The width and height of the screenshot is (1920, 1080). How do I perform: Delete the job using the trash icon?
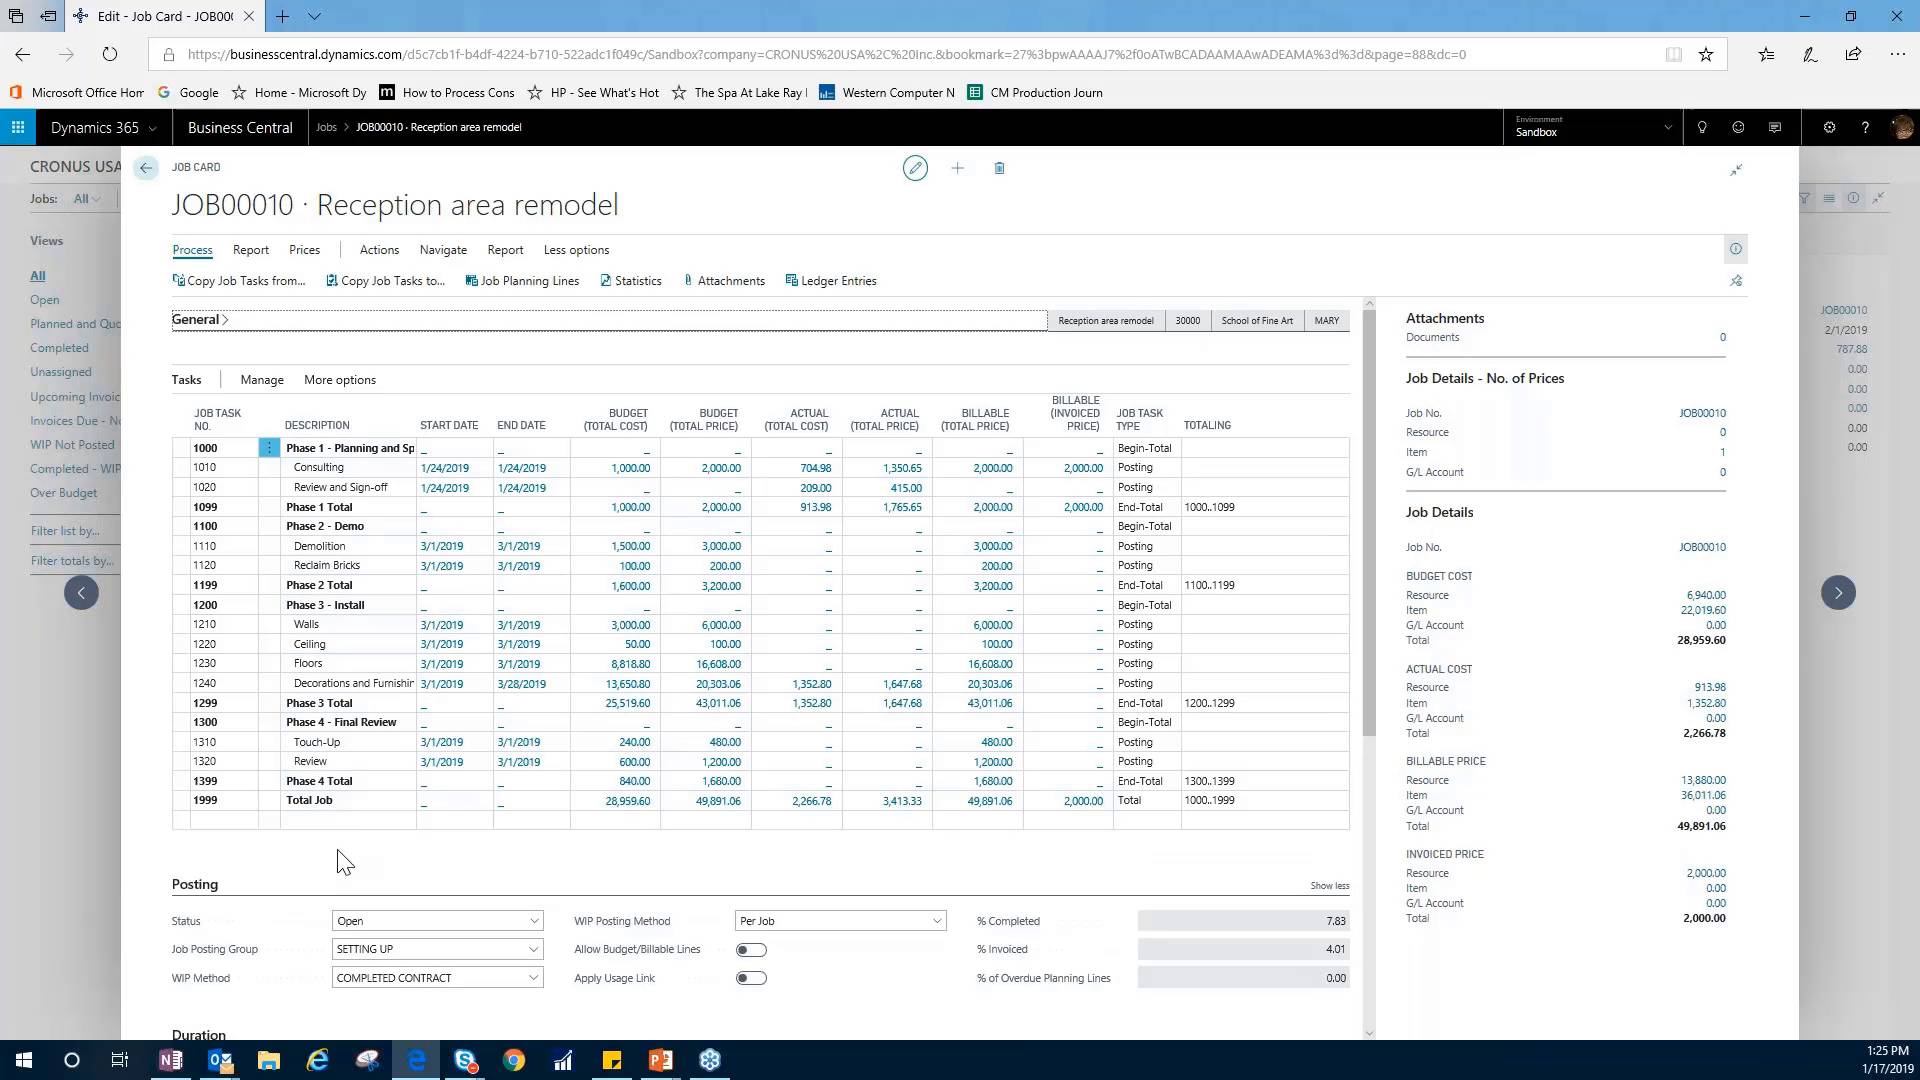[999, 168]
